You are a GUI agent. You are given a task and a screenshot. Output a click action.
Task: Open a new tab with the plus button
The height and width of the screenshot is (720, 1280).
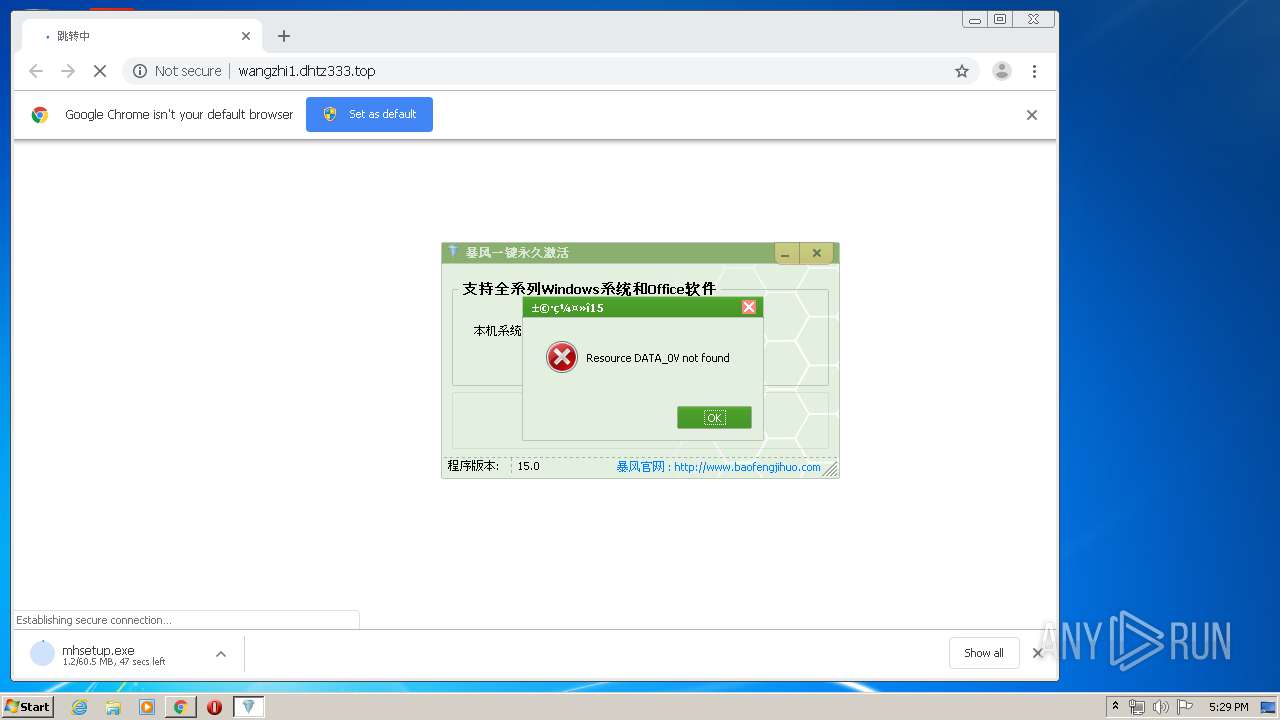(x=284, y=36)
